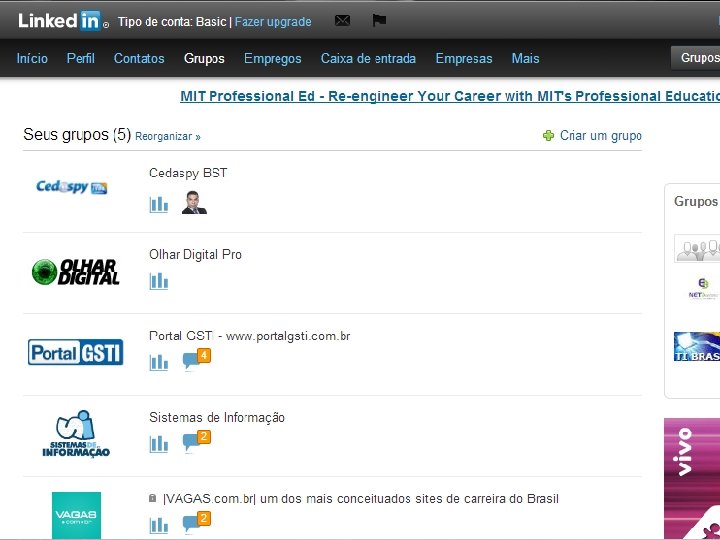Click the Cedaspy group logo
This screenshot has width=720, height=540.
point(72,187)
